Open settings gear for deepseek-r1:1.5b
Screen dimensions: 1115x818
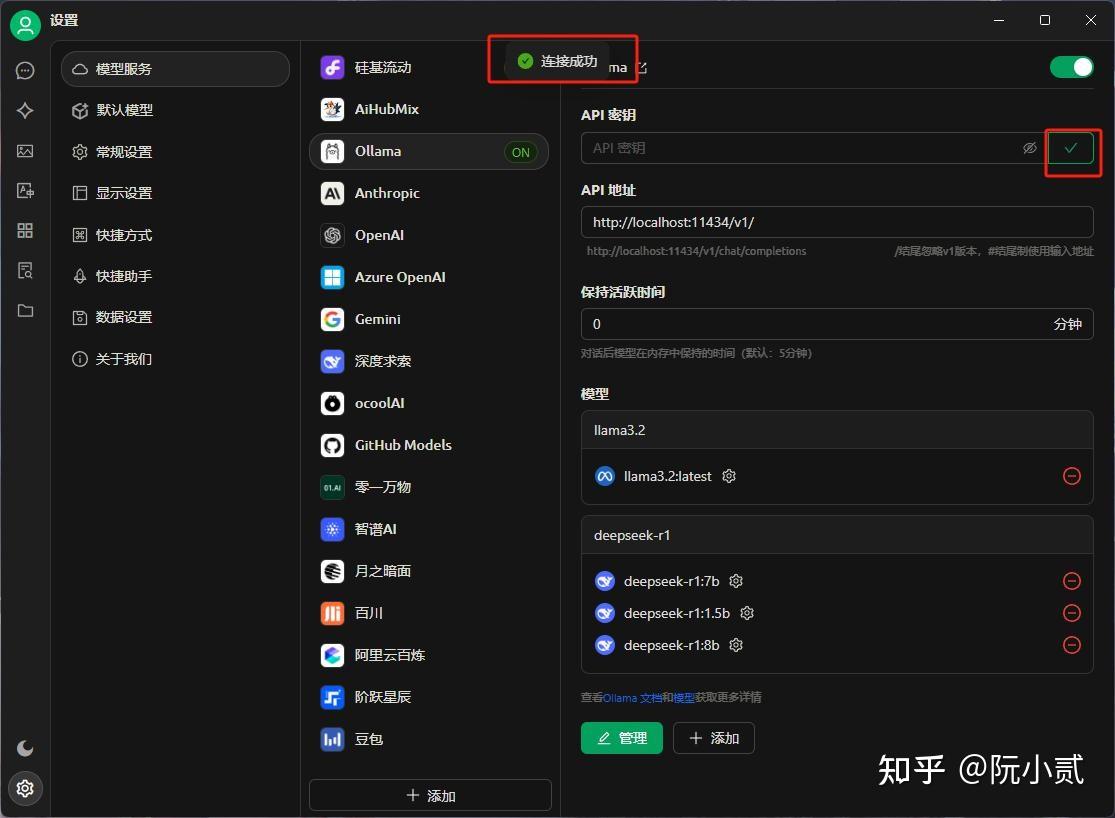coord(747,613)
